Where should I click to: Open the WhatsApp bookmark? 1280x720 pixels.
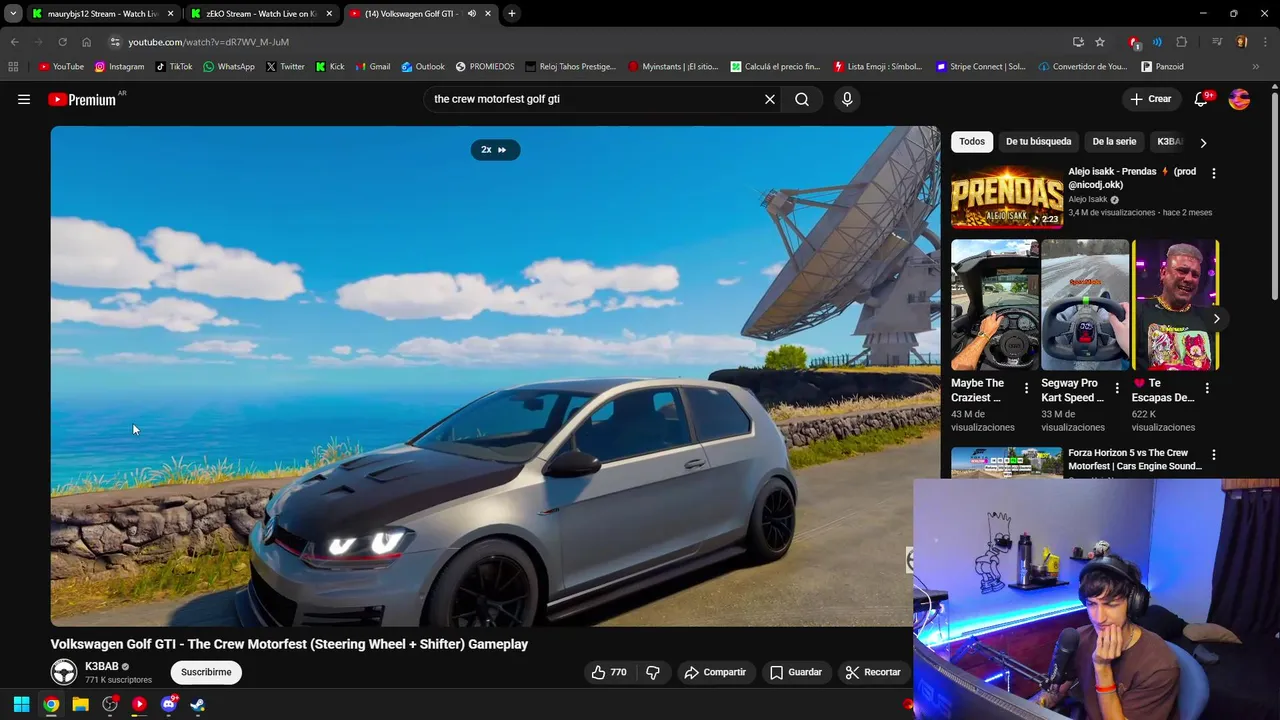[229, 67]
